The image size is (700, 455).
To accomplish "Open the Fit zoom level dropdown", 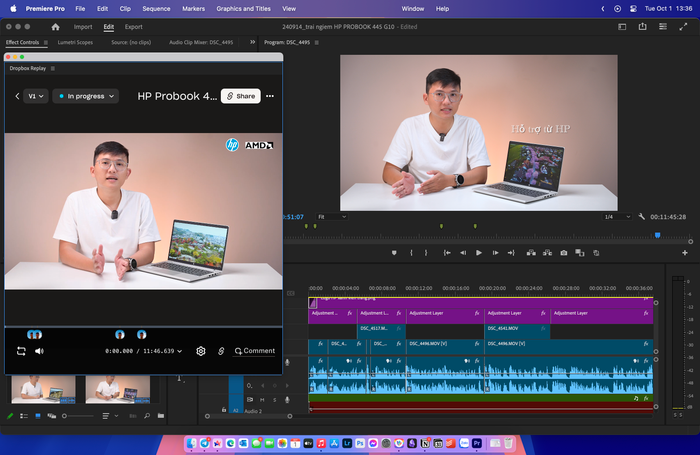I will coord(332,217).
